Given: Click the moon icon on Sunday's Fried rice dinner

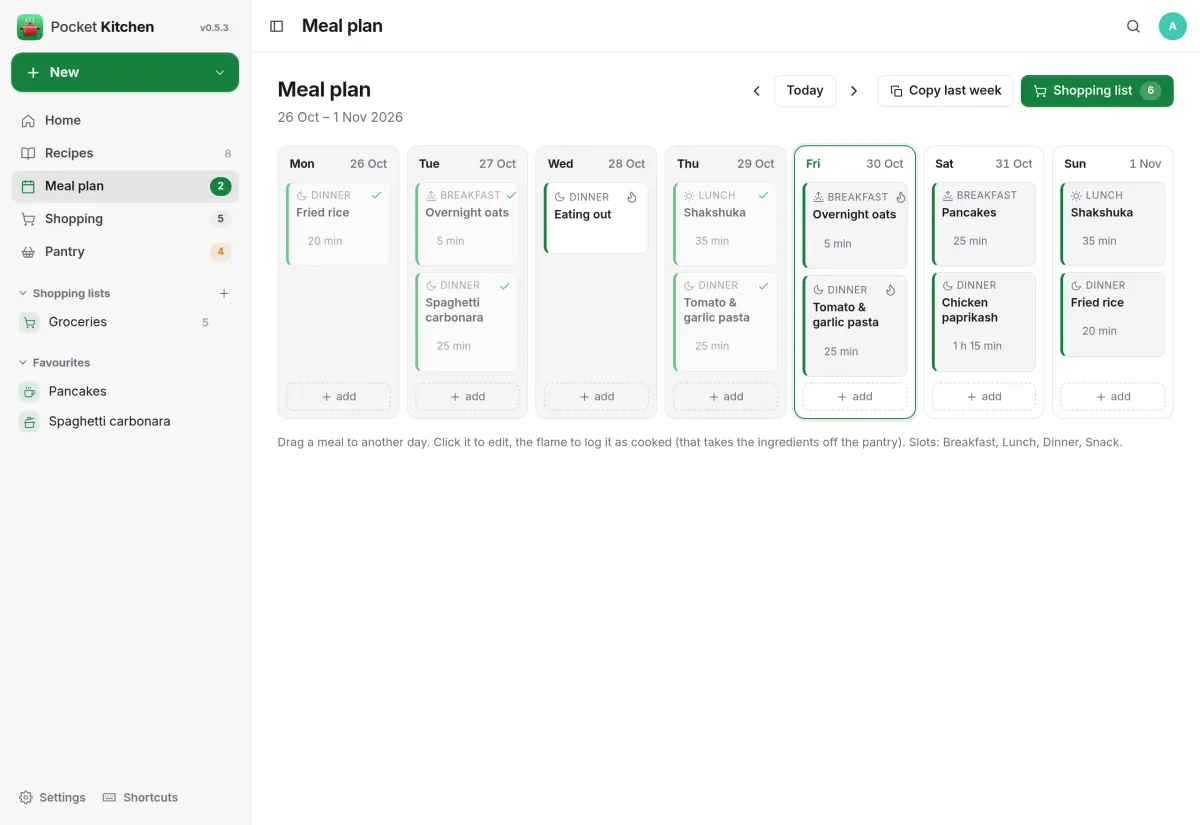Looking at the screenshot, I should pos(1076,285).
